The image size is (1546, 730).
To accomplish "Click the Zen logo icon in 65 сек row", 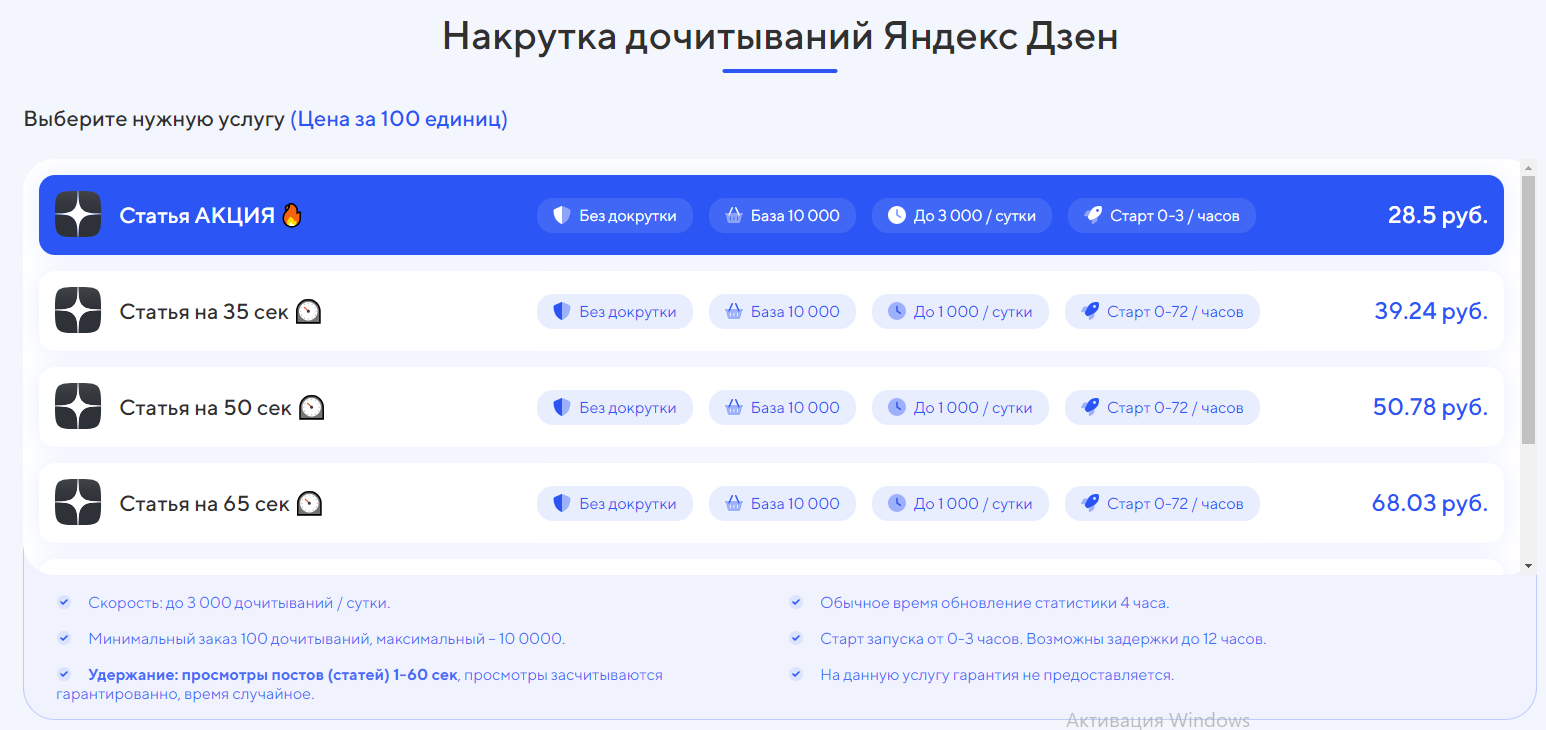I will (x=78, y=503).
